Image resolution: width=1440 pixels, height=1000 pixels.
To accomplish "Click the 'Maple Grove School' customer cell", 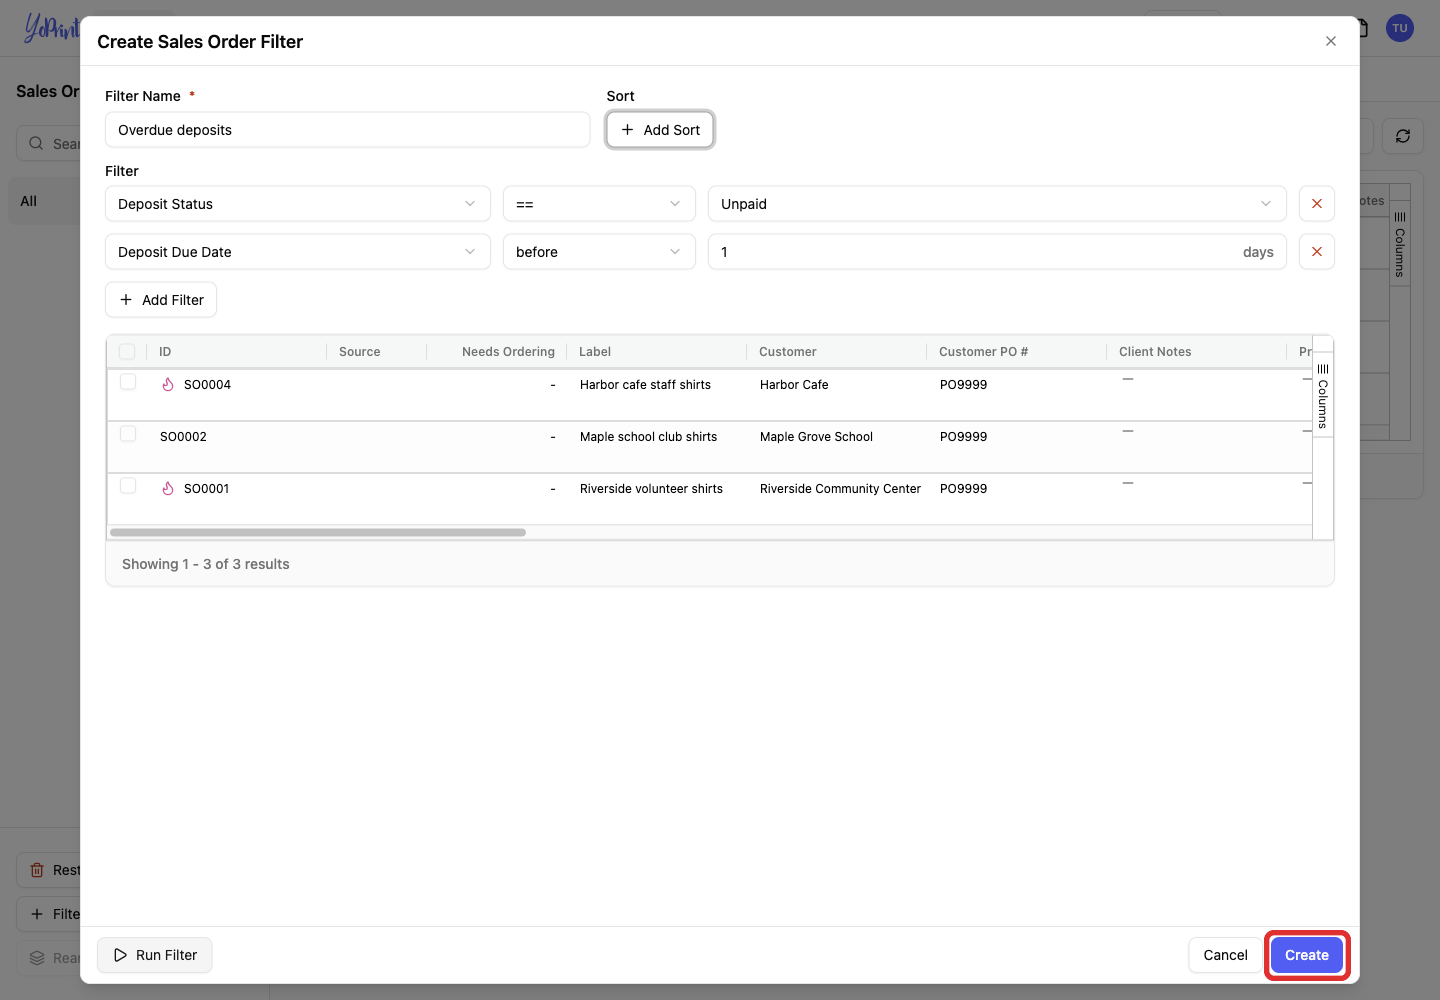I will coord(816,437).
